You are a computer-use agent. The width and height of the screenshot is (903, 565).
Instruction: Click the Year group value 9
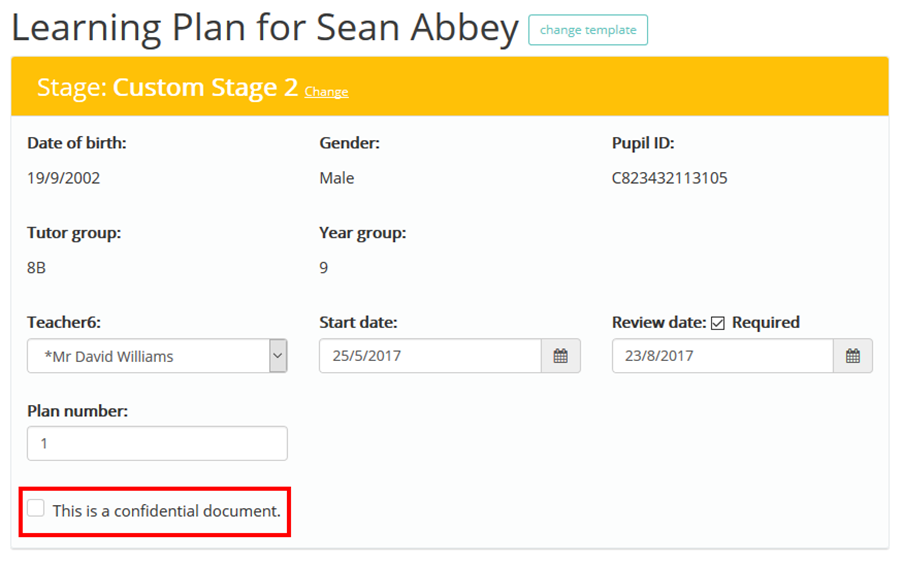point(324,268)
